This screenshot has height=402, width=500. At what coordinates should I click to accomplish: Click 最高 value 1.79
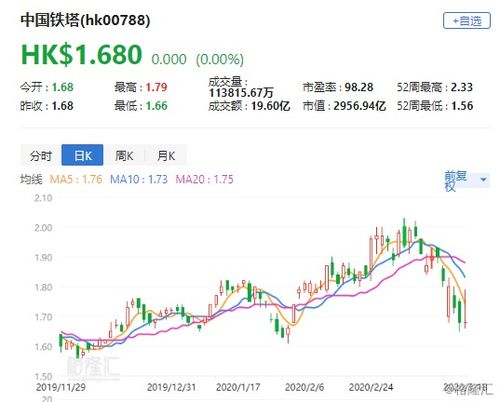tap(157, 87)
